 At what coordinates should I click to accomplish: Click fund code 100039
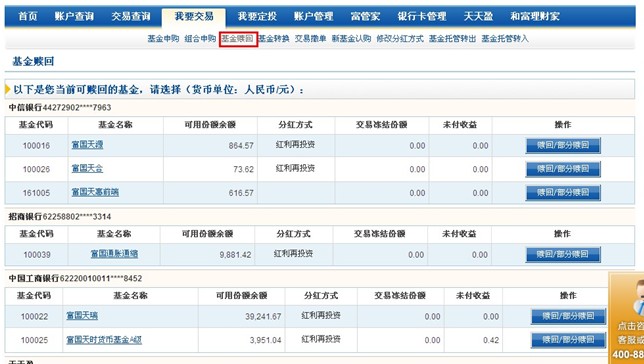coord(37,255)
